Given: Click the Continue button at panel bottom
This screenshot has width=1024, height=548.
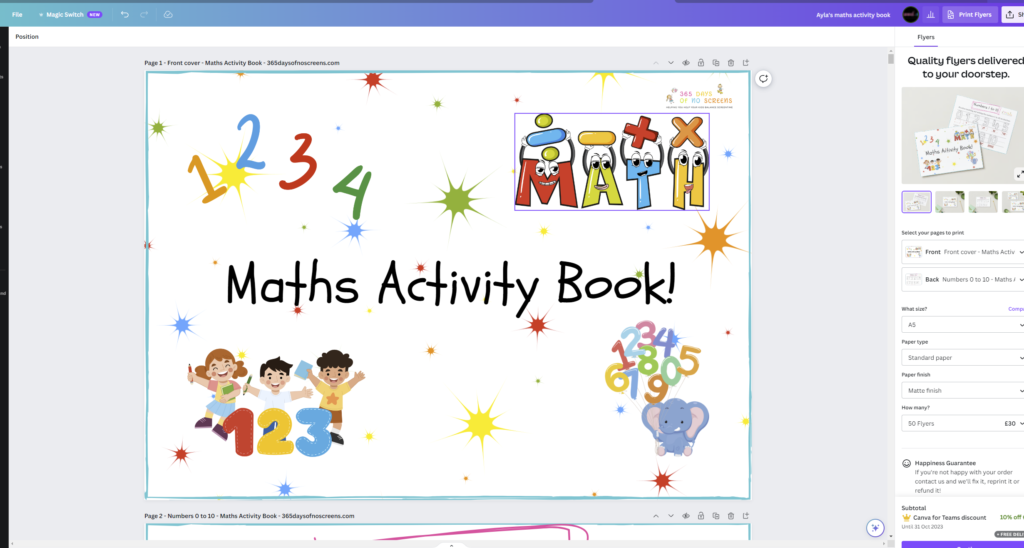Looking at the screenshot, I should pyautogui.click(x=963, y=545).
